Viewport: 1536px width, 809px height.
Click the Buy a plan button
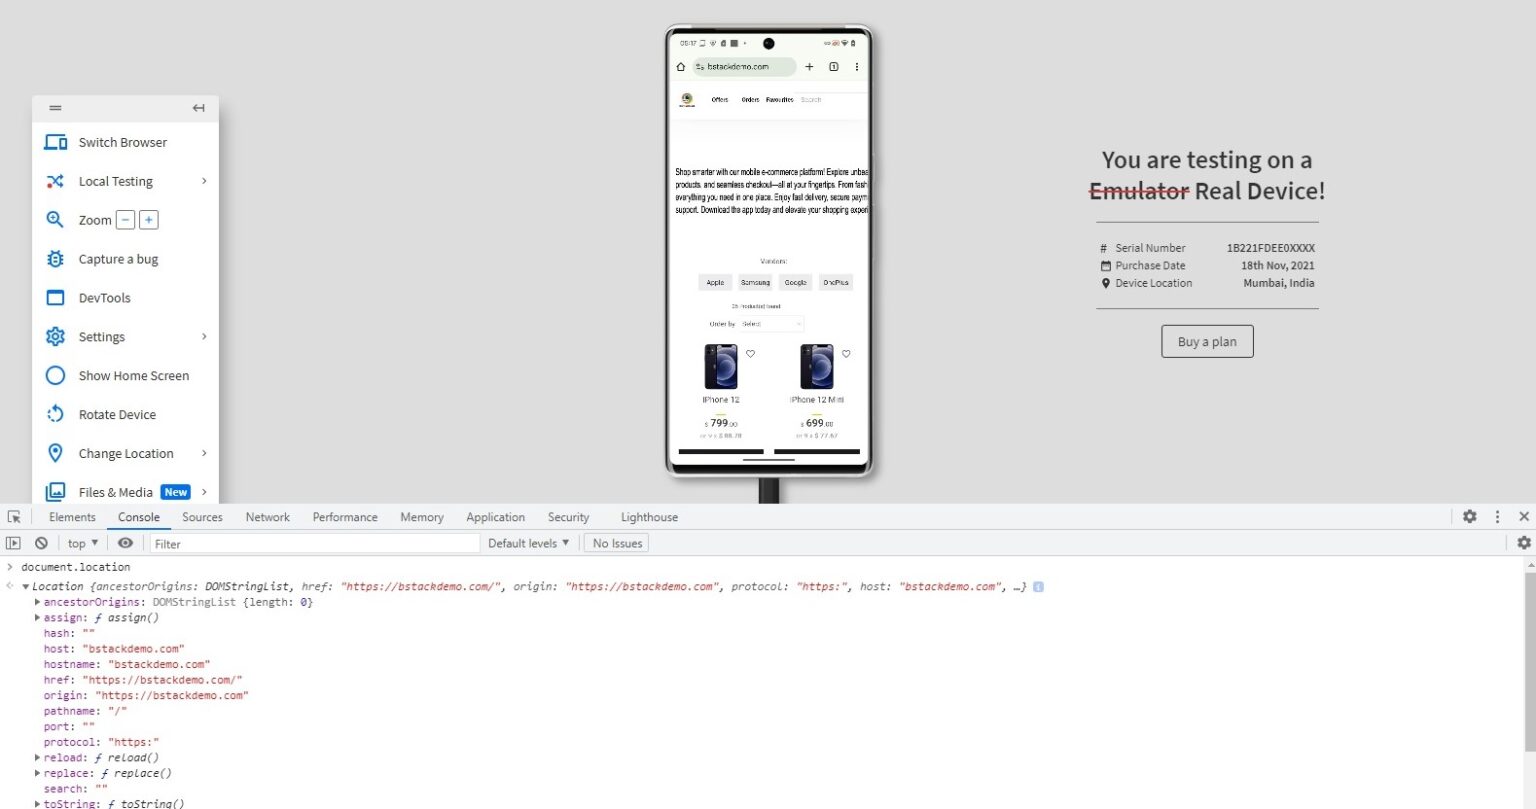click(x=1206, y=341)
